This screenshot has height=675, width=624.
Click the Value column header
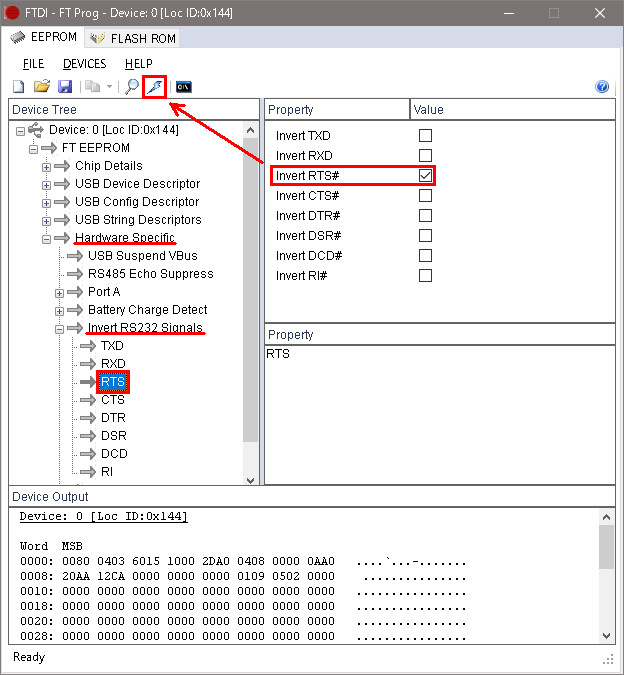pos(513,110)
